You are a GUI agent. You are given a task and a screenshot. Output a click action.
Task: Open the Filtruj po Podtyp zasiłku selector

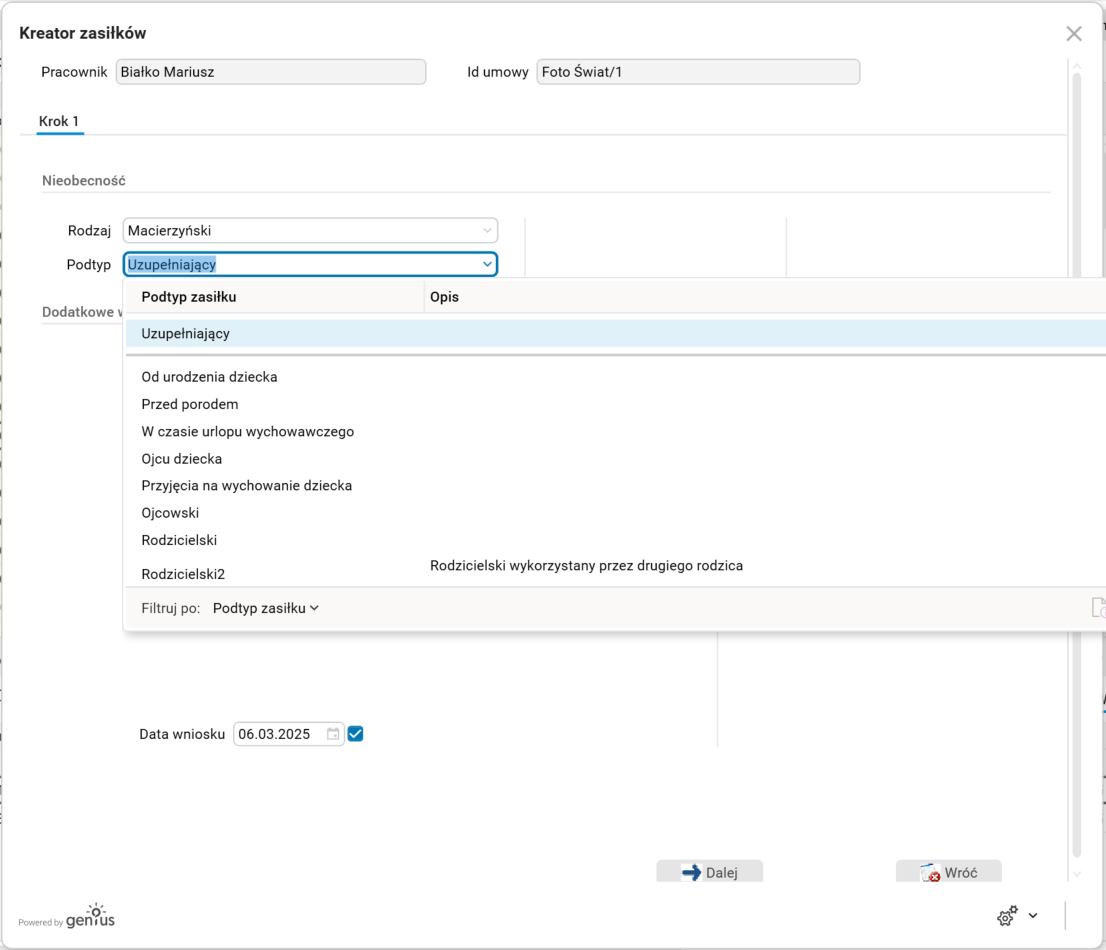[266, 608]
